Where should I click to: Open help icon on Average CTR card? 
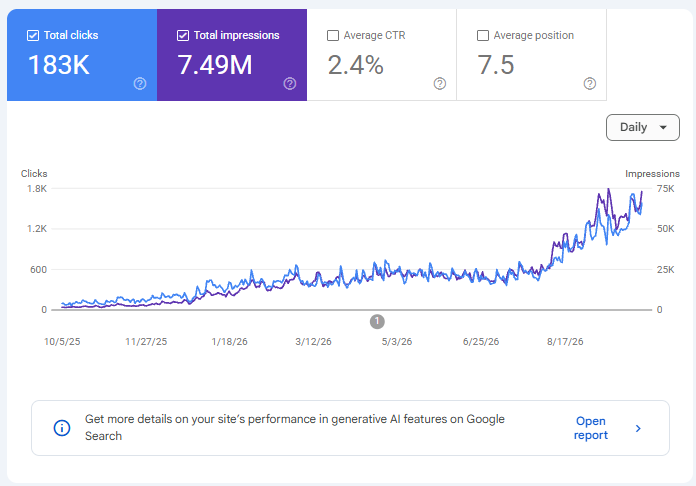[x=440, y=83]
